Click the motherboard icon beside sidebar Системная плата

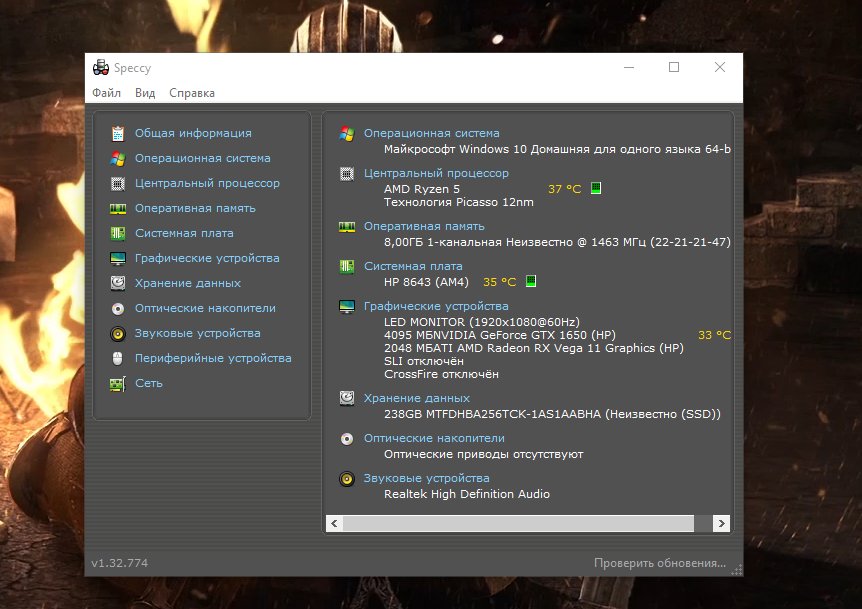pos(118,234)
